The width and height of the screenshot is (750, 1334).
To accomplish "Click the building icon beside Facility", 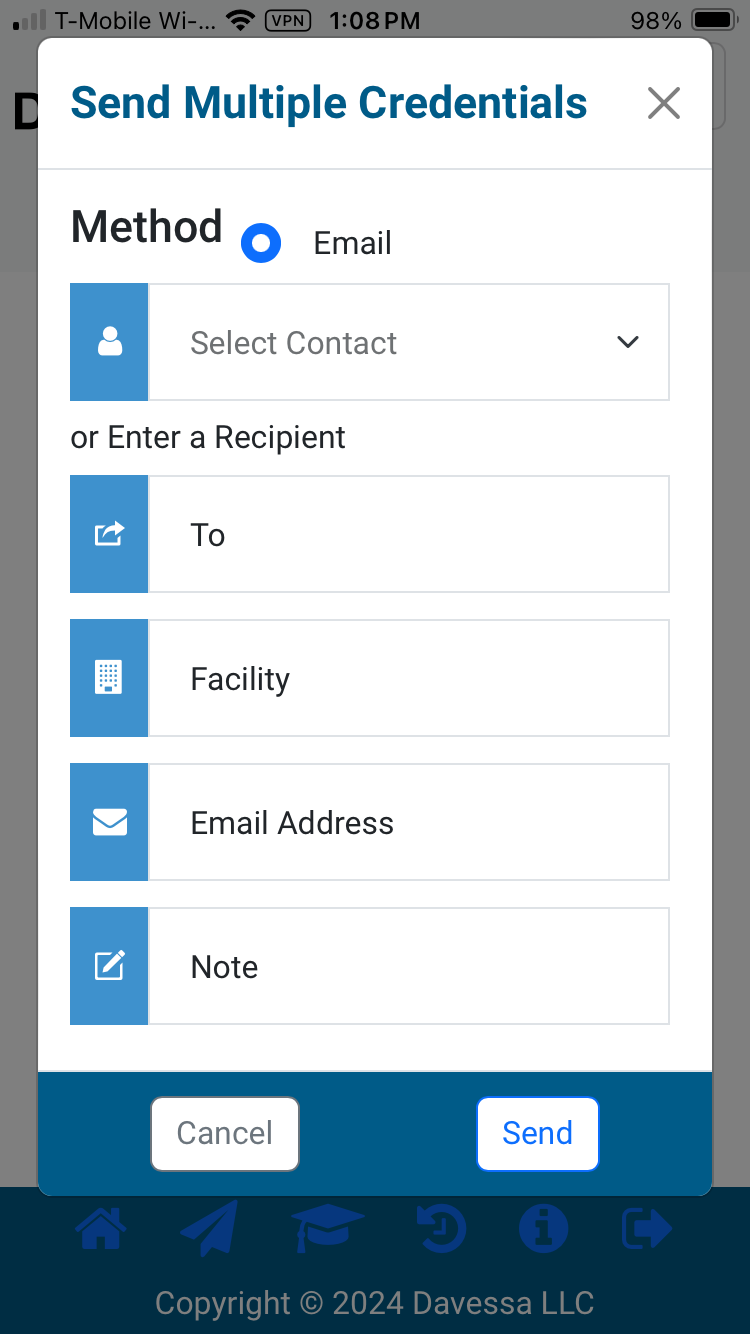I will click(x=109, y=678).
